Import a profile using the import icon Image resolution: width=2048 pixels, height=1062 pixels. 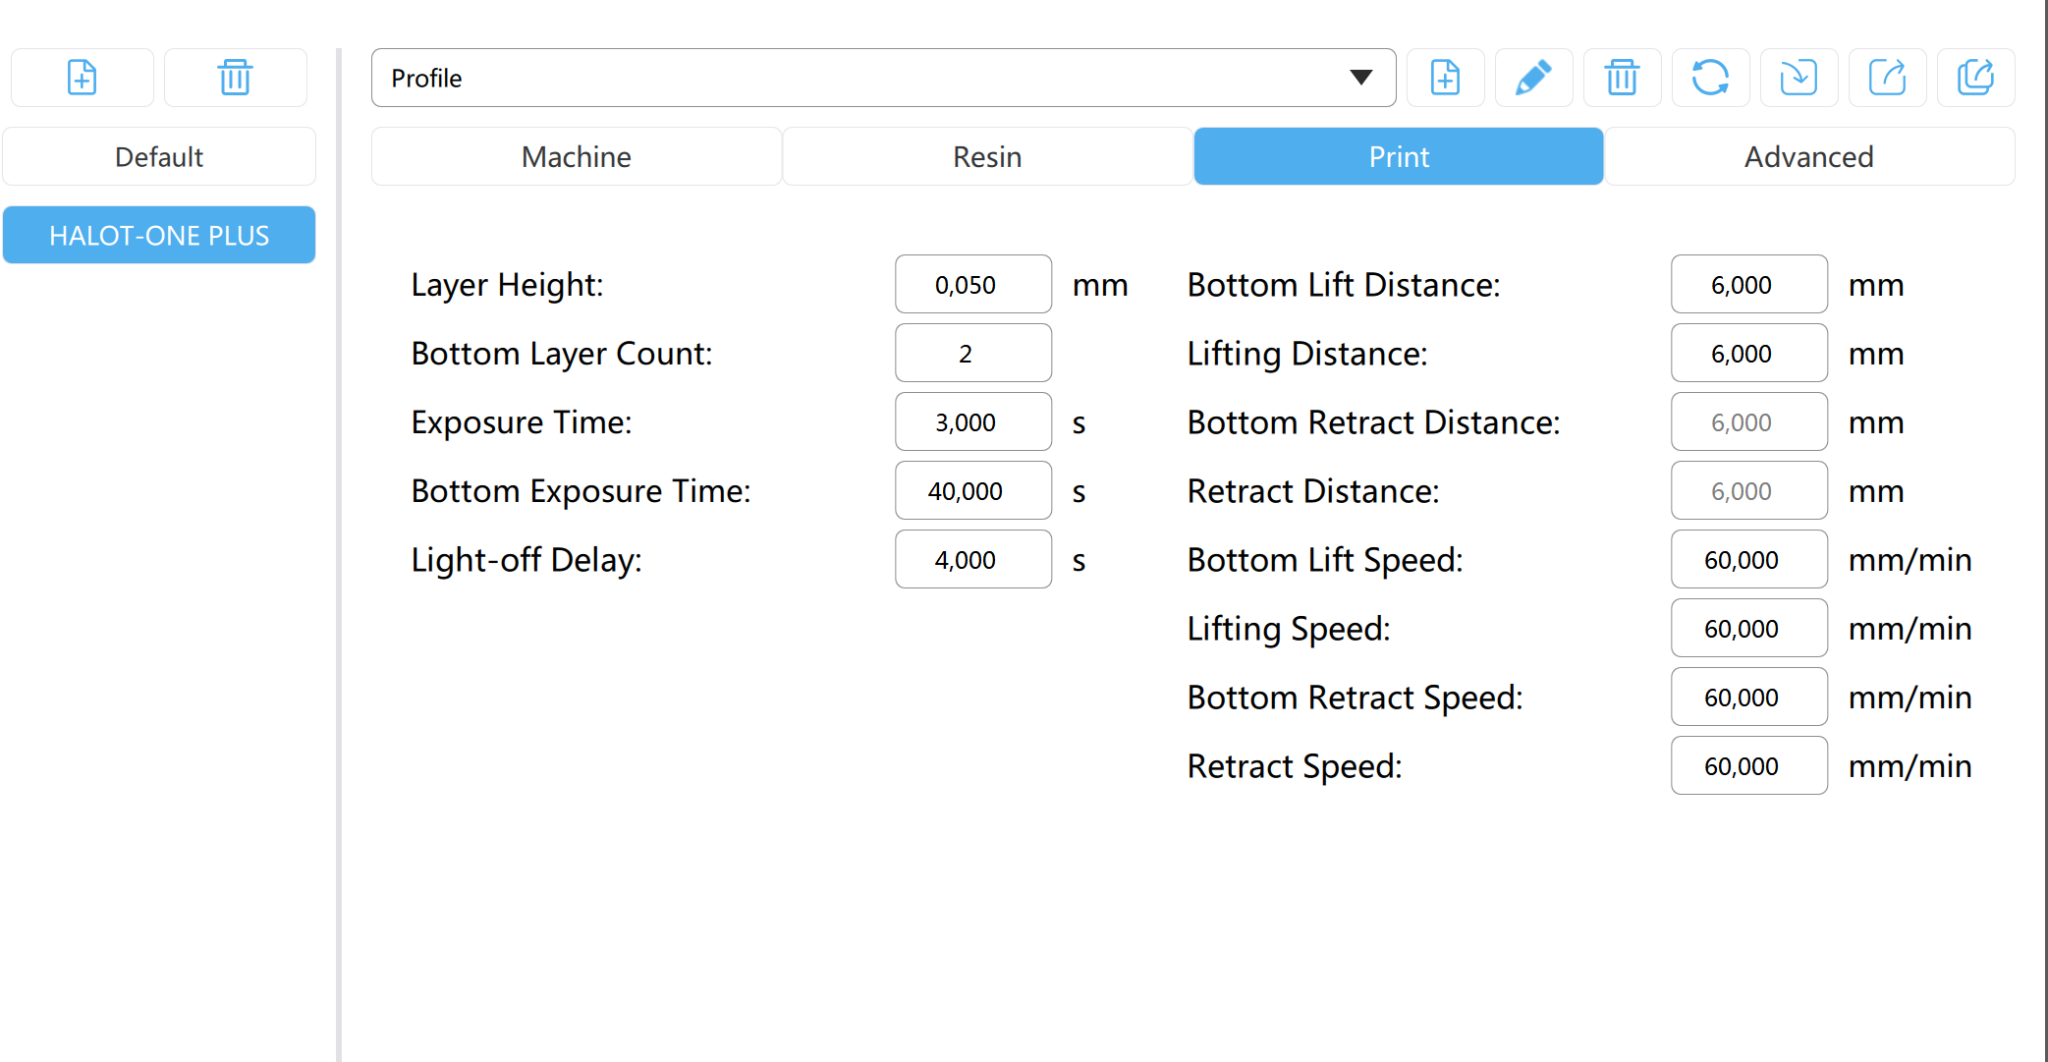(1798, 77)
